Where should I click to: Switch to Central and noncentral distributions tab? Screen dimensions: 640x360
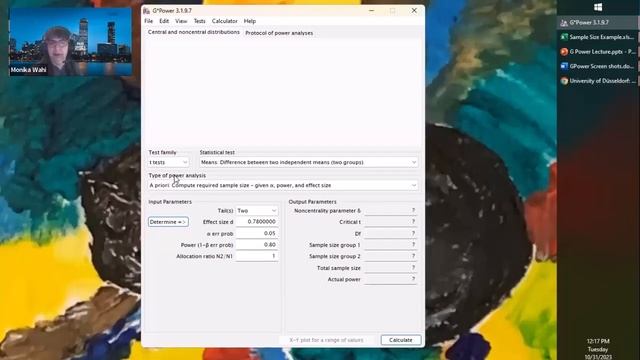(x=193, y=32)
